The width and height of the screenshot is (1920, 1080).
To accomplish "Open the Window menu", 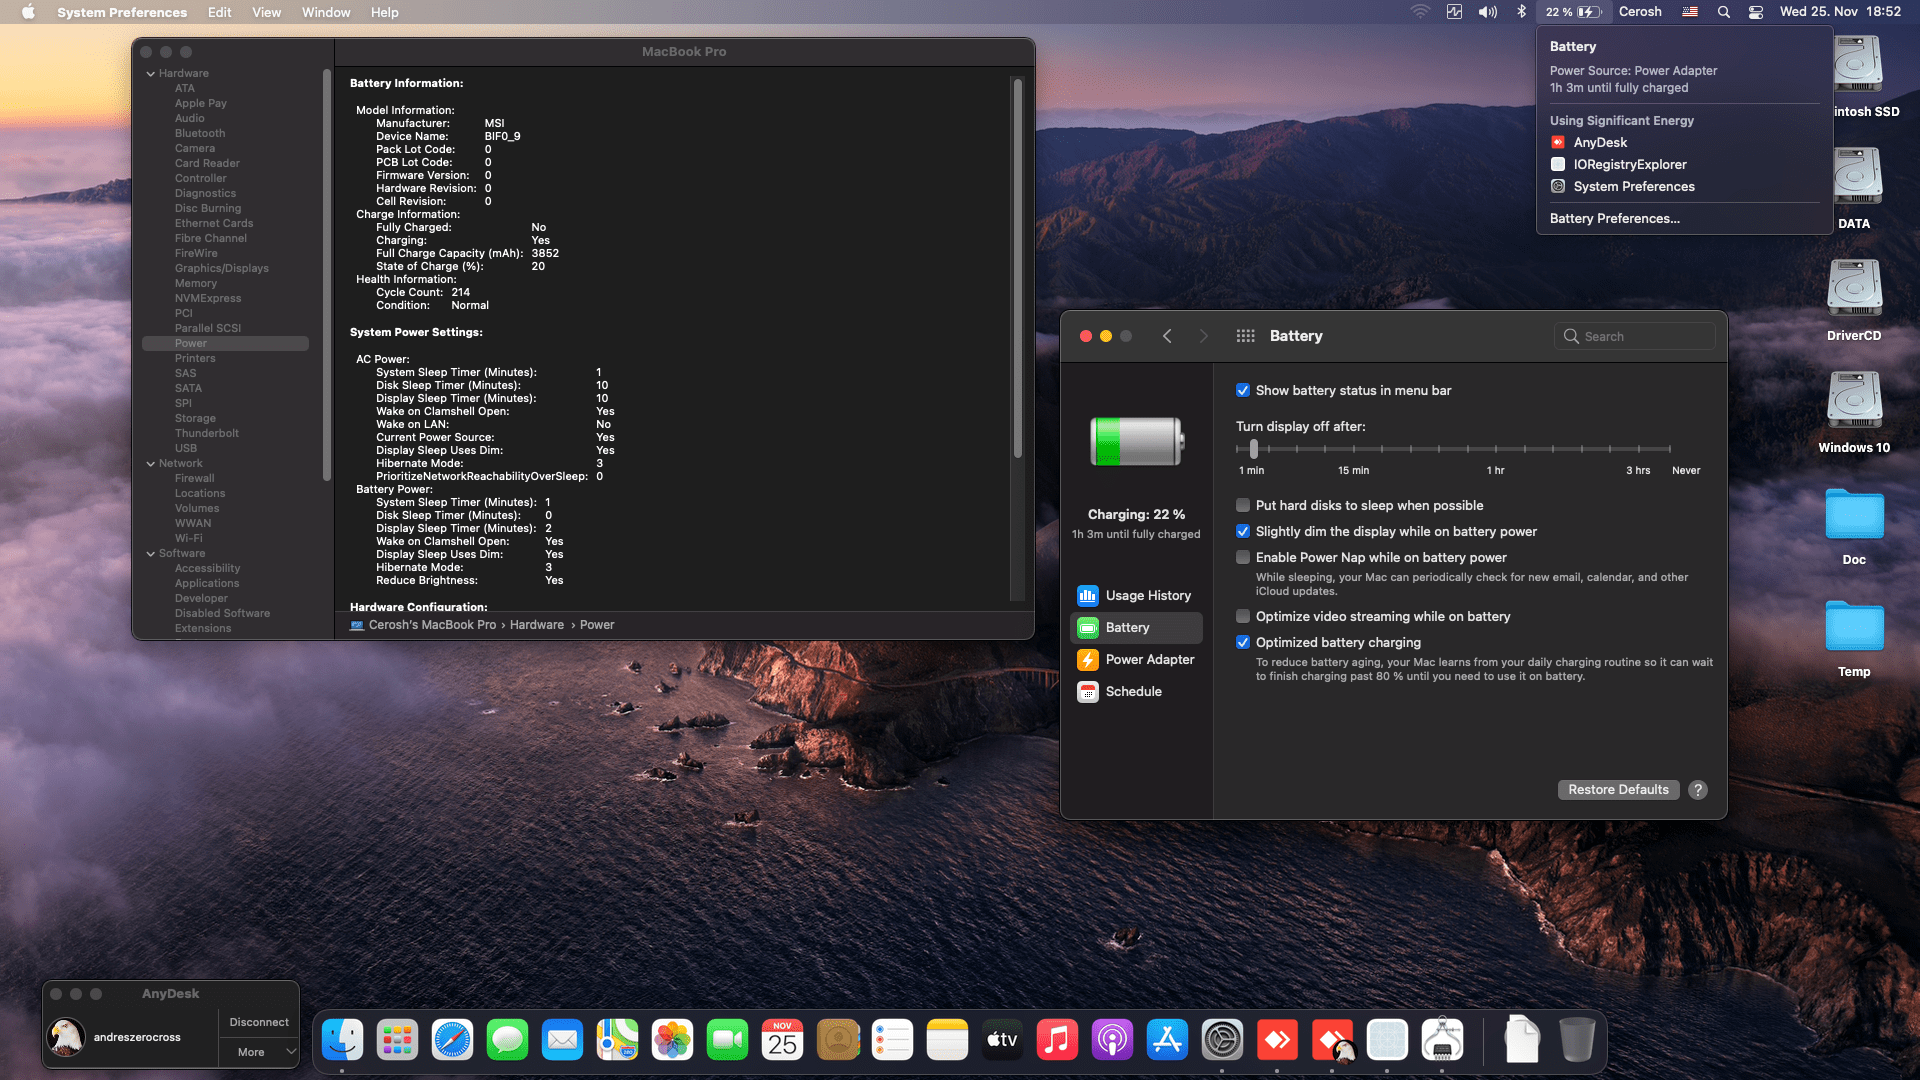I will [325, 12].
